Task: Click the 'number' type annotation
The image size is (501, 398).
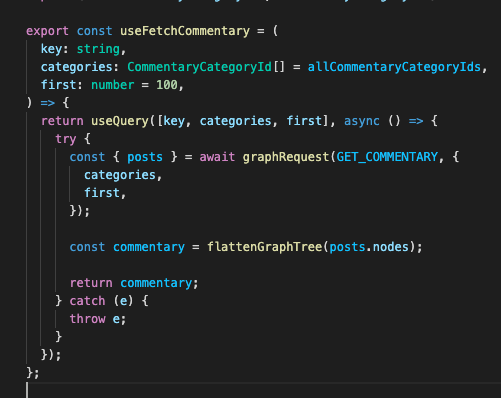Action: (113, 85)
